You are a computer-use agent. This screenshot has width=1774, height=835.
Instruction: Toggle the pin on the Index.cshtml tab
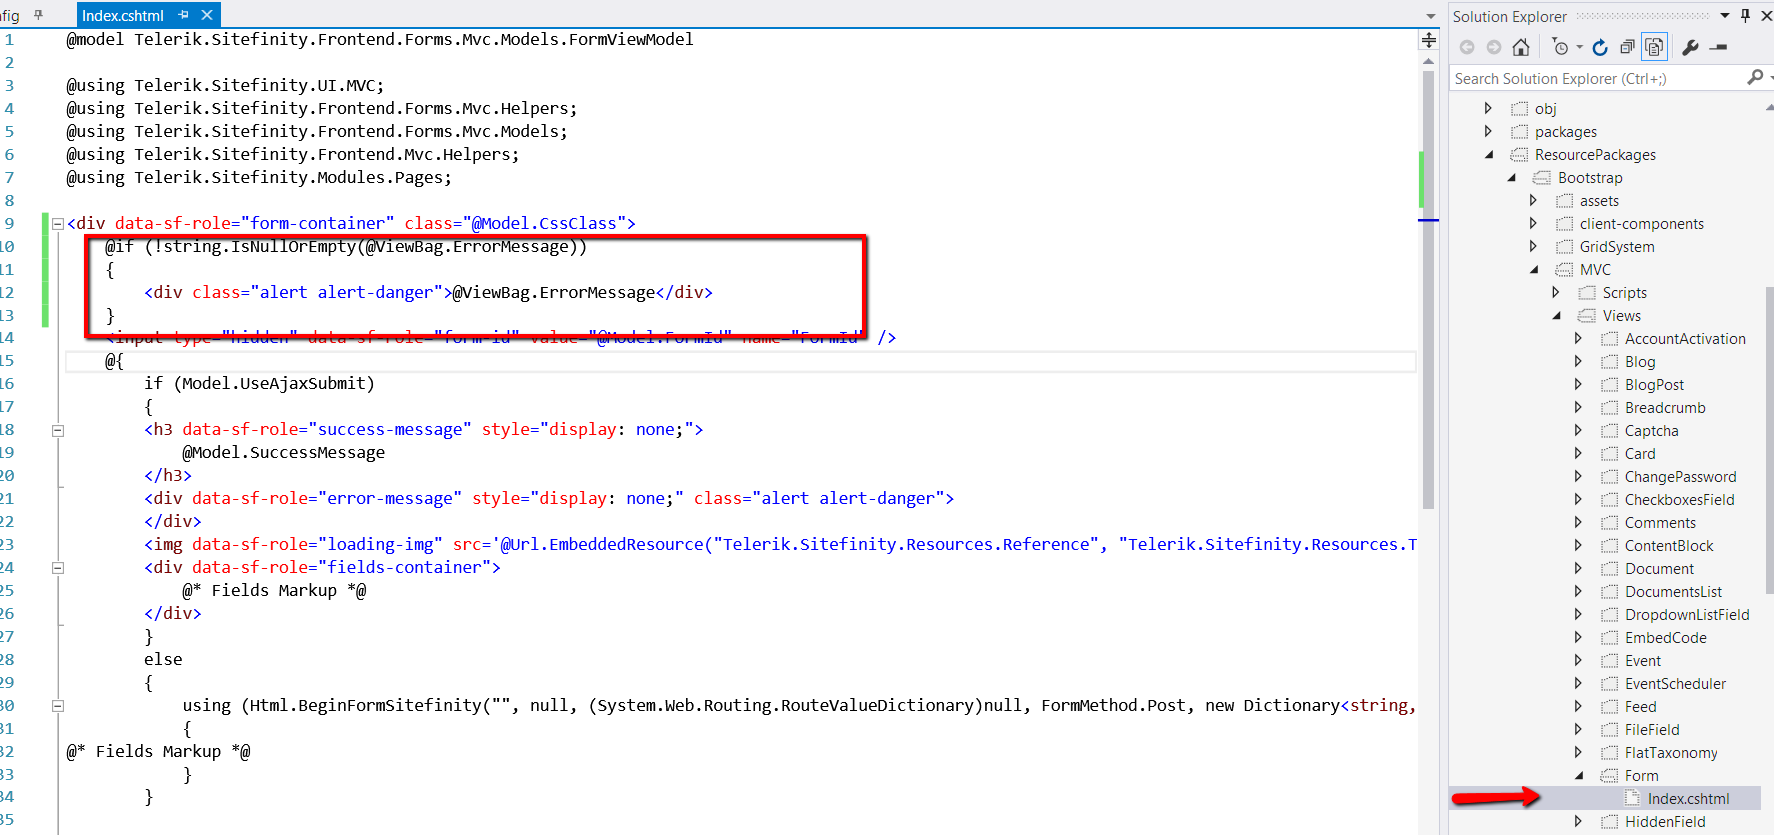click(x=183, y=15)
